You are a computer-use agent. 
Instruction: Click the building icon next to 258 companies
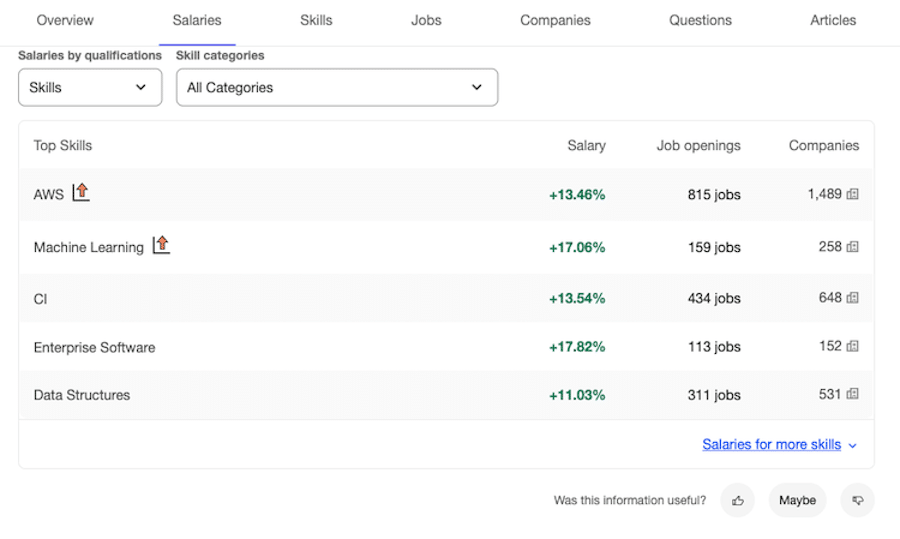[x=853, y=246]
